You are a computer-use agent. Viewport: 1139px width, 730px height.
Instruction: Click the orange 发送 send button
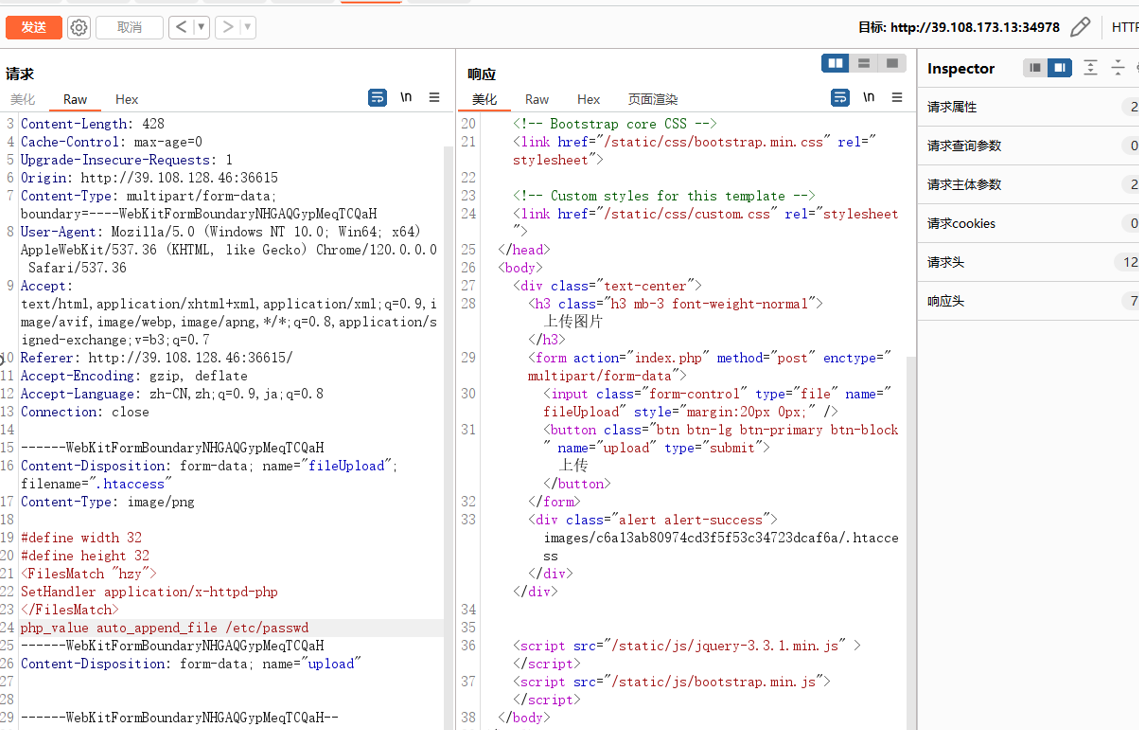point(33,28)
